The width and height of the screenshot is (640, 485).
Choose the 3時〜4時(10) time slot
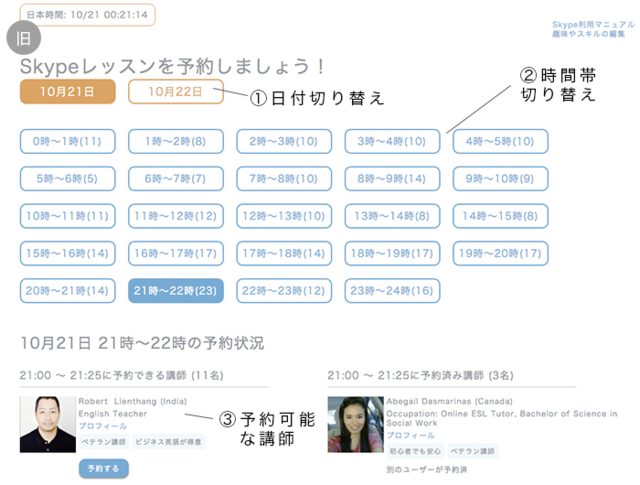click(392, 142)
